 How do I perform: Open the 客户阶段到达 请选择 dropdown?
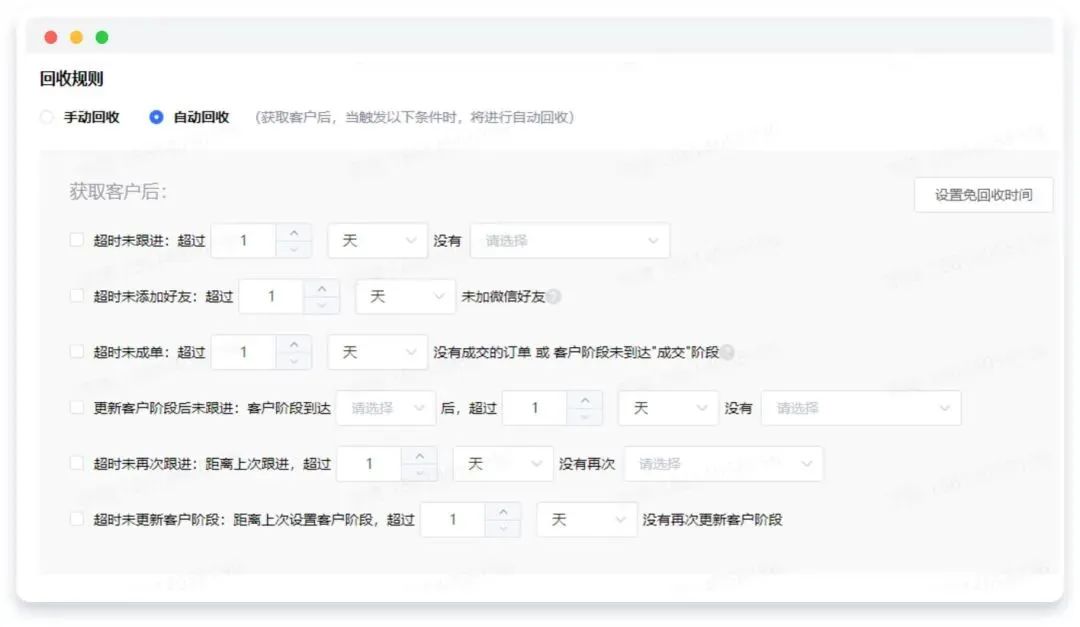(x=386, y=408)
